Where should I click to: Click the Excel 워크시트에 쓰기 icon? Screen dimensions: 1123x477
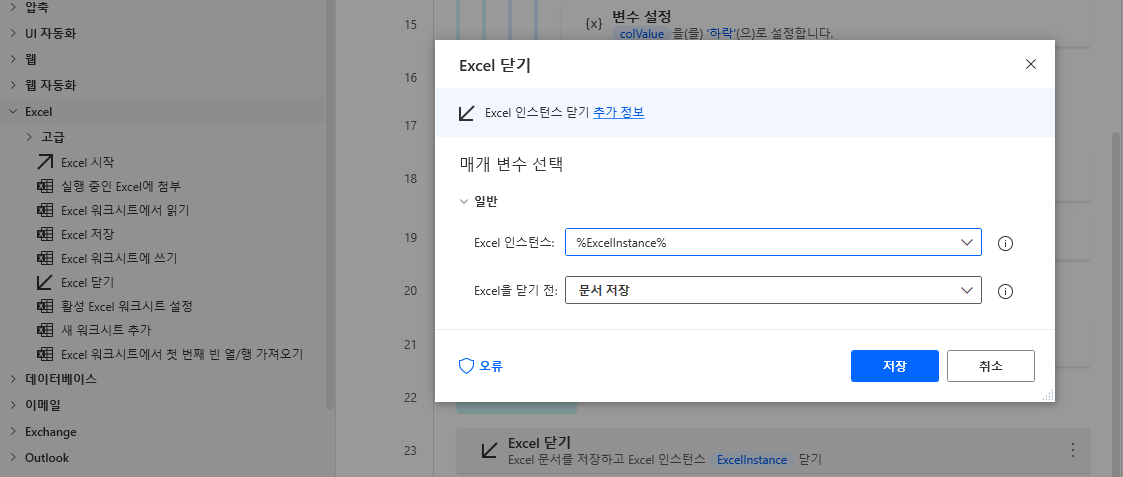pyautogui.click(x=45, y=258)
